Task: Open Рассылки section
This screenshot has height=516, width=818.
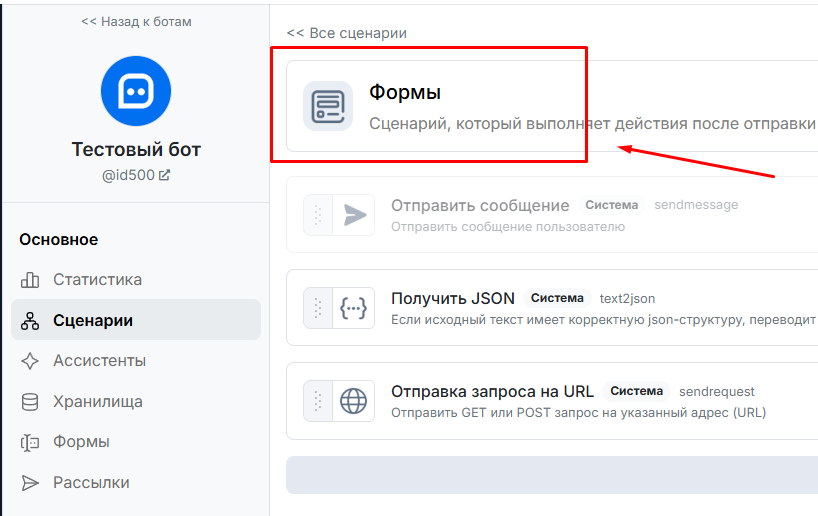Action: [136, 483]
